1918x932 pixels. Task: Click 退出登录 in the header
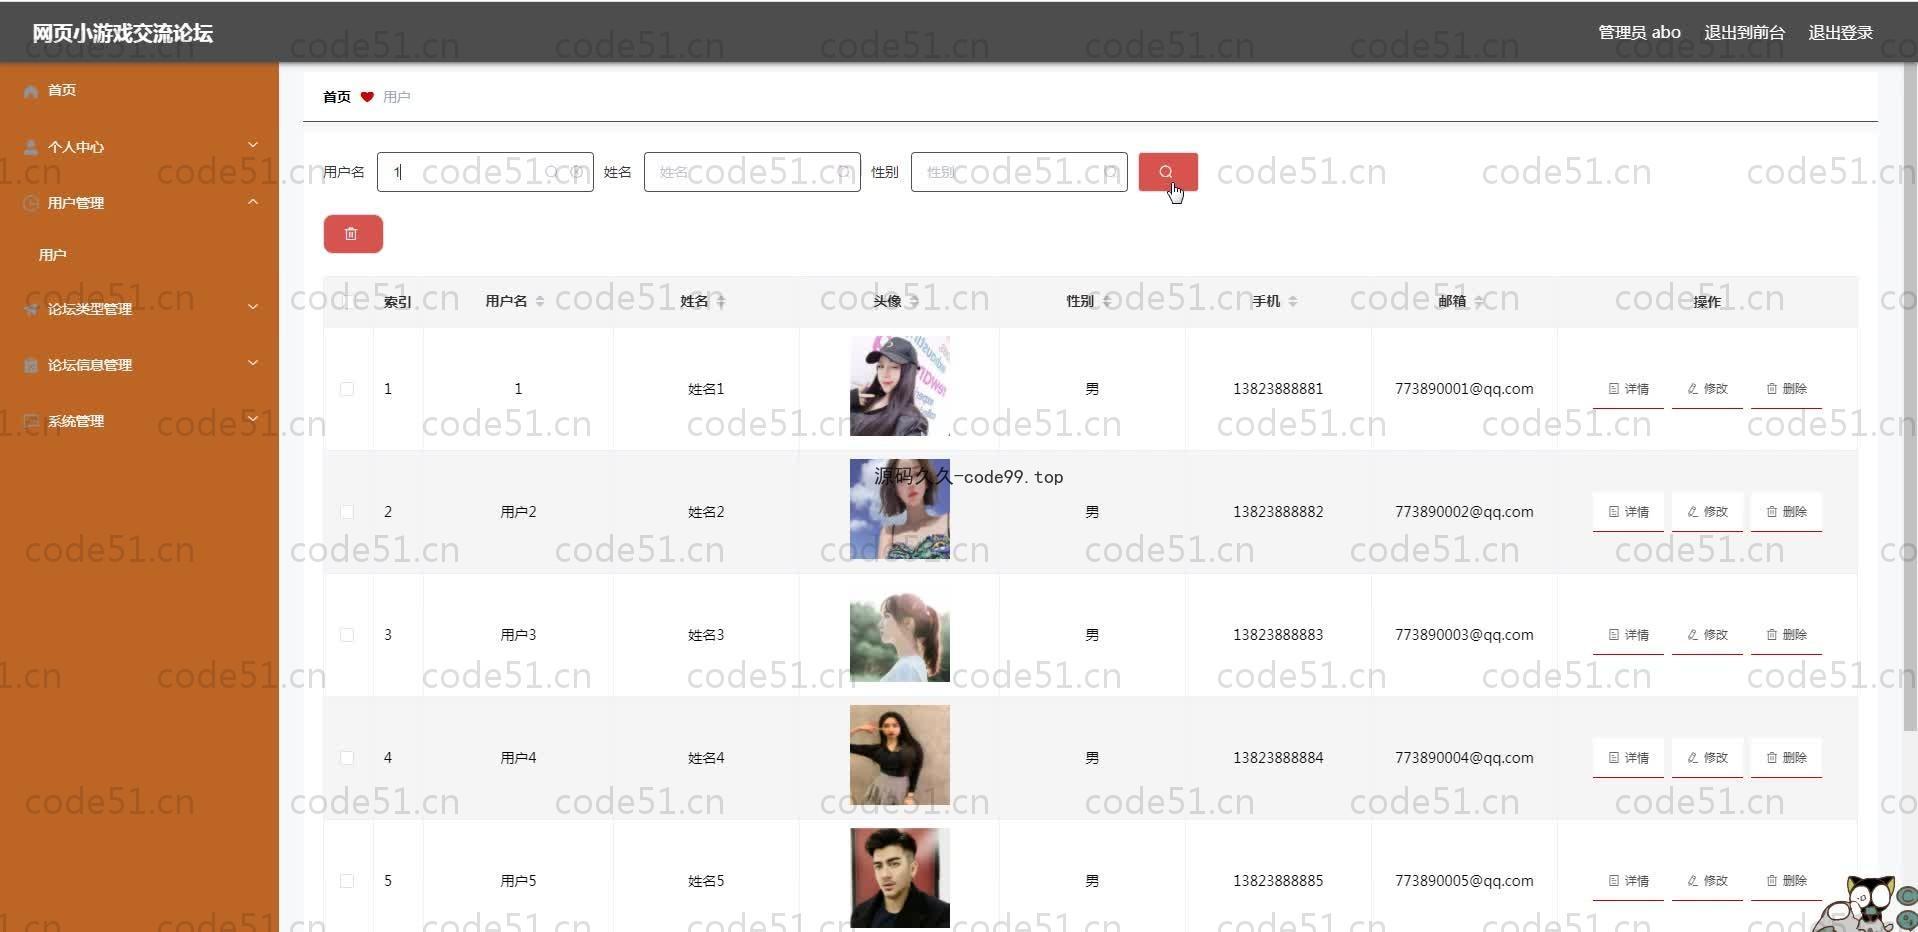click(x=1840, y=32)
